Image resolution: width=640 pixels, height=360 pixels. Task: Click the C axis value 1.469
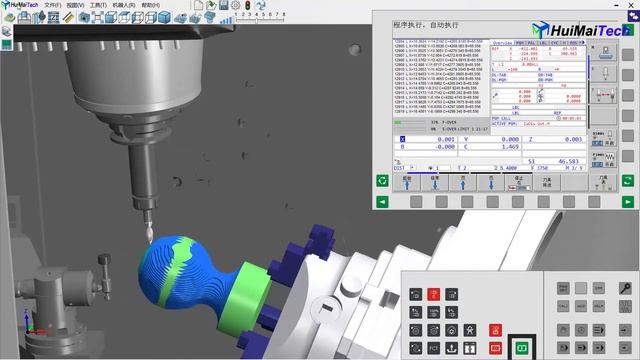[510, 147]
